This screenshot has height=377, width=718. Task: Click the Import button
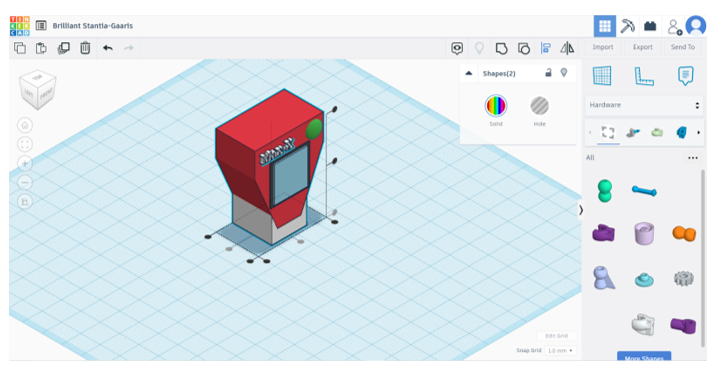(603, 47)
